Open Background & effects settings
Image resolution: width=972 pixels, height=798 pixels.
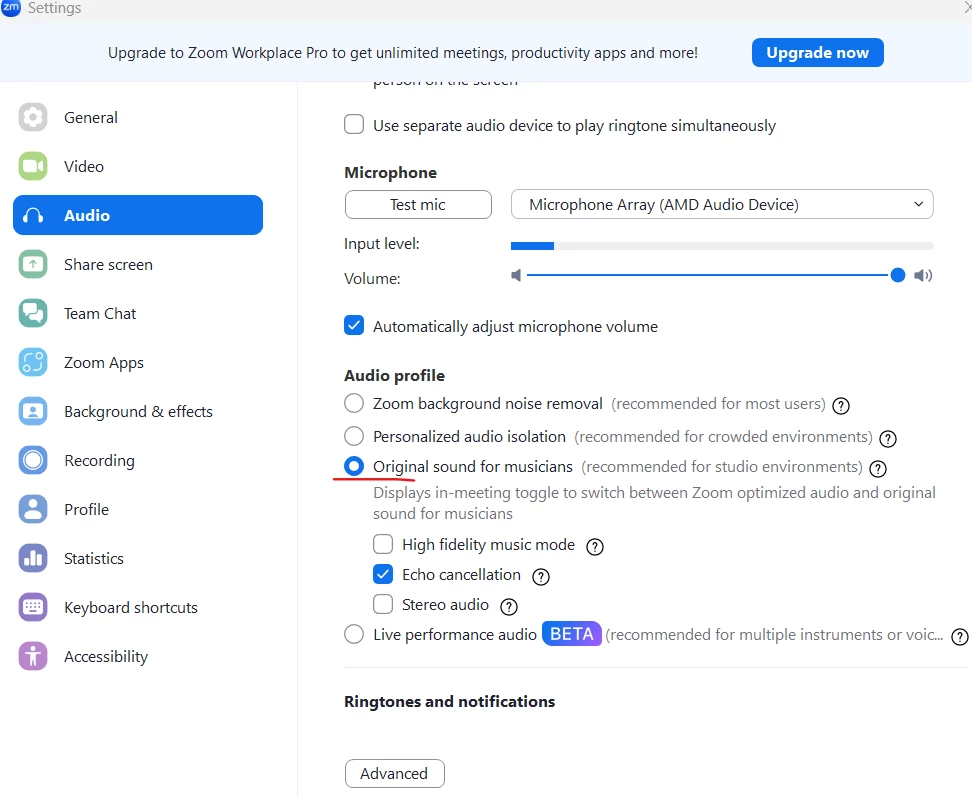pyautogui.click(x=138, y=411)
